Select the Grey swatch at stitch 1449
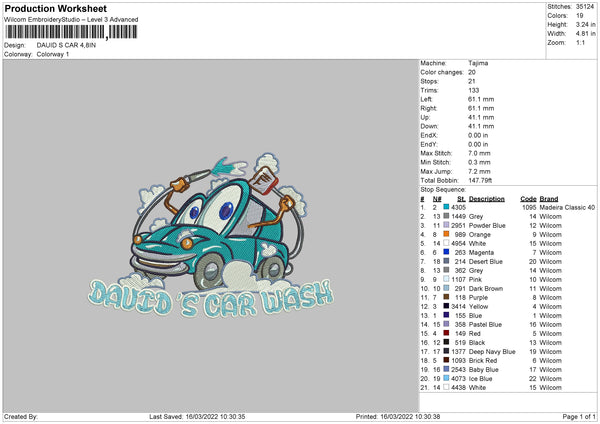600x424 pixels. pyautogui.click(x=446, y=216)
